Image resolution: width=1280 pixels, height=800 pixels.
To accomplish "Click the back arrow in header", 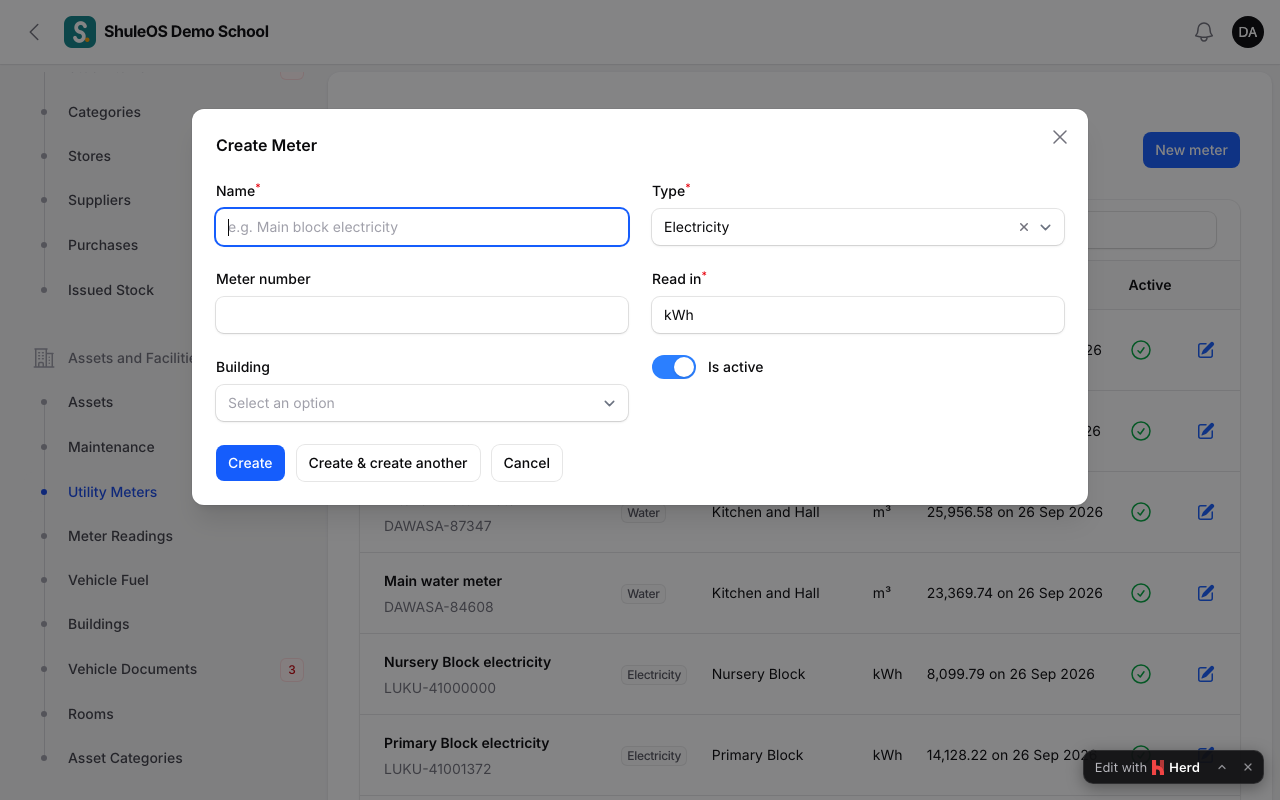I will coord(35,32).
